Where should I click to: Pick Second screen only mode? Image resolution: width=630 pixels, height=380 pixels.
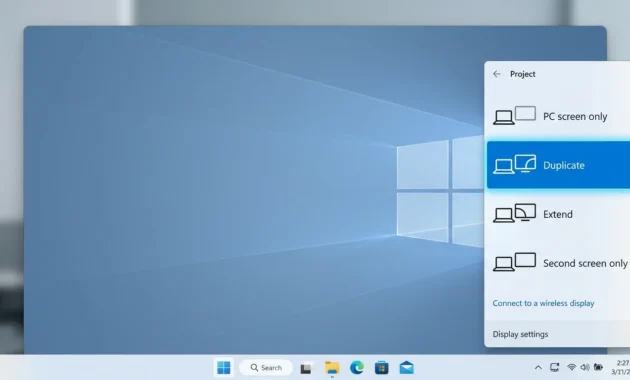558,263
